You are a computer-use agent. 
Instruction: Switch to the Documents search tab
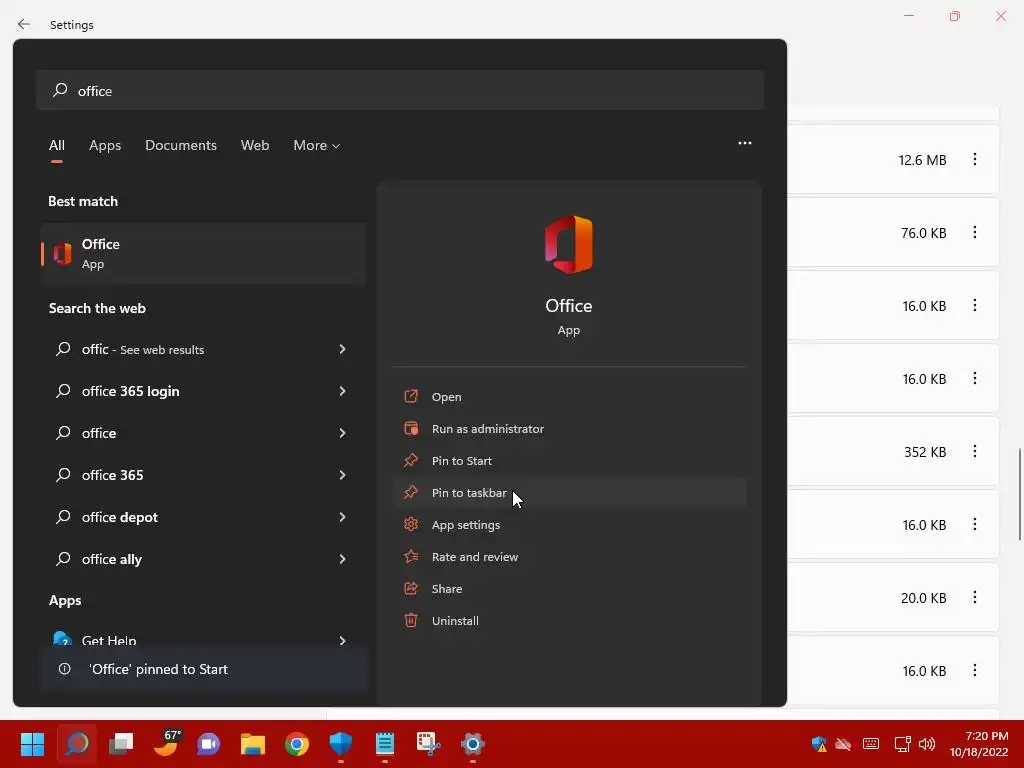[181, 146]
